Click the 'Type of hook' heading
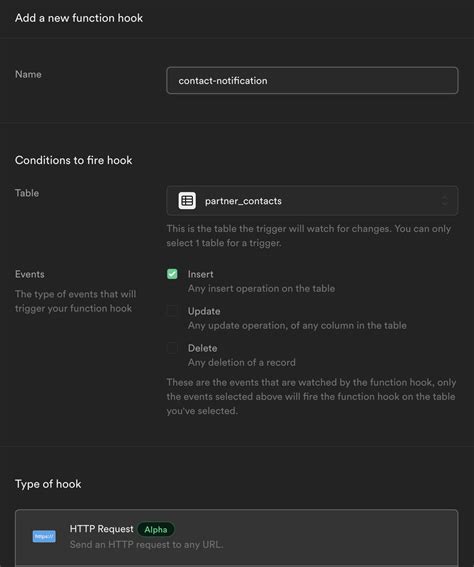The height and width of the screenshot is (567, 474). (48, 484)
